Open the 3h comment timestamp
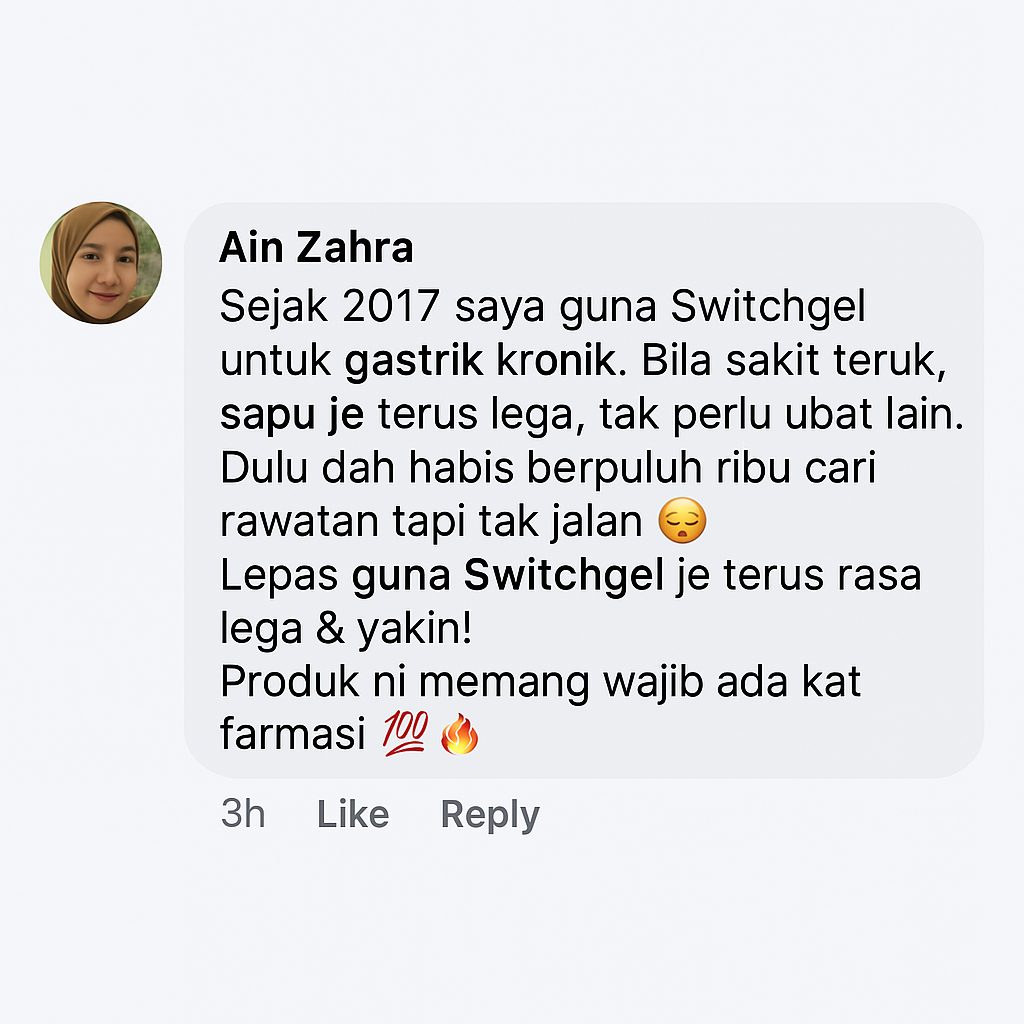1024x1024 pixels. (243, 814)
